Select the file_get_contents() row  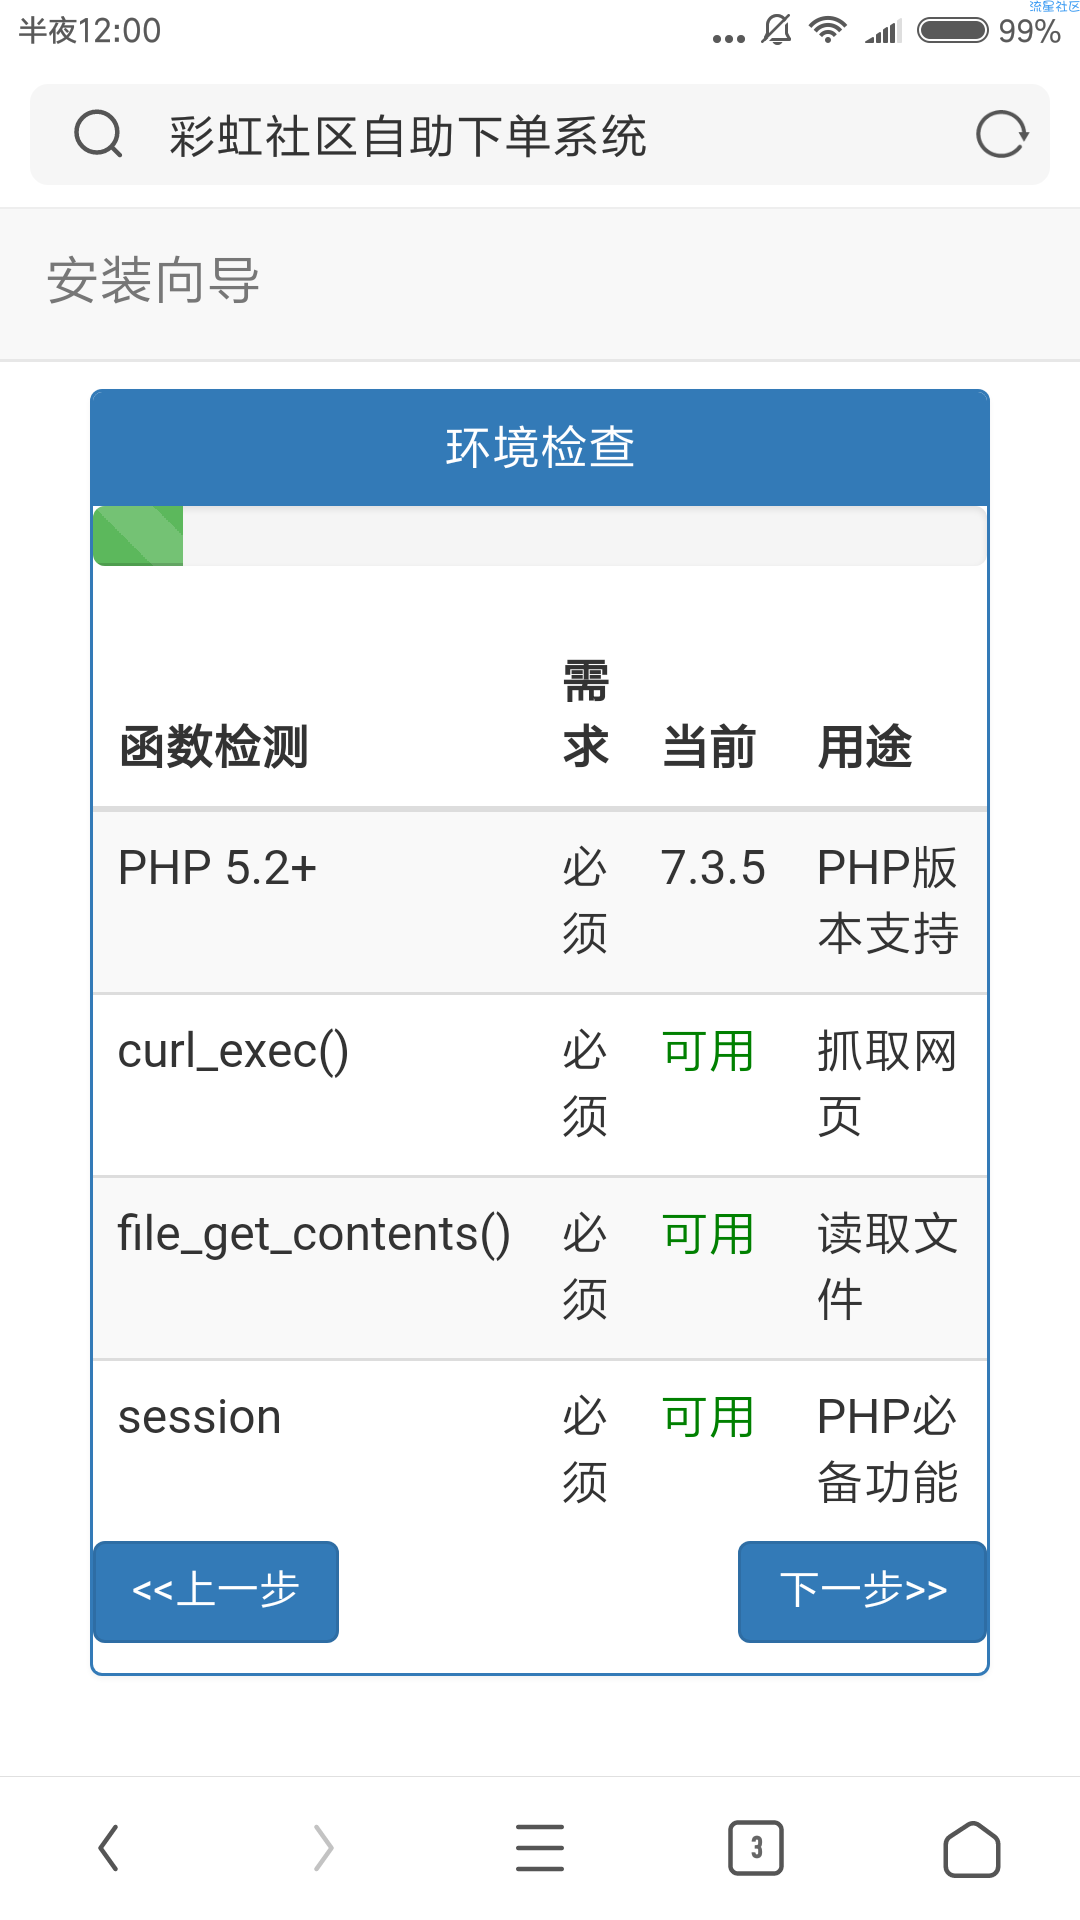540,1268
